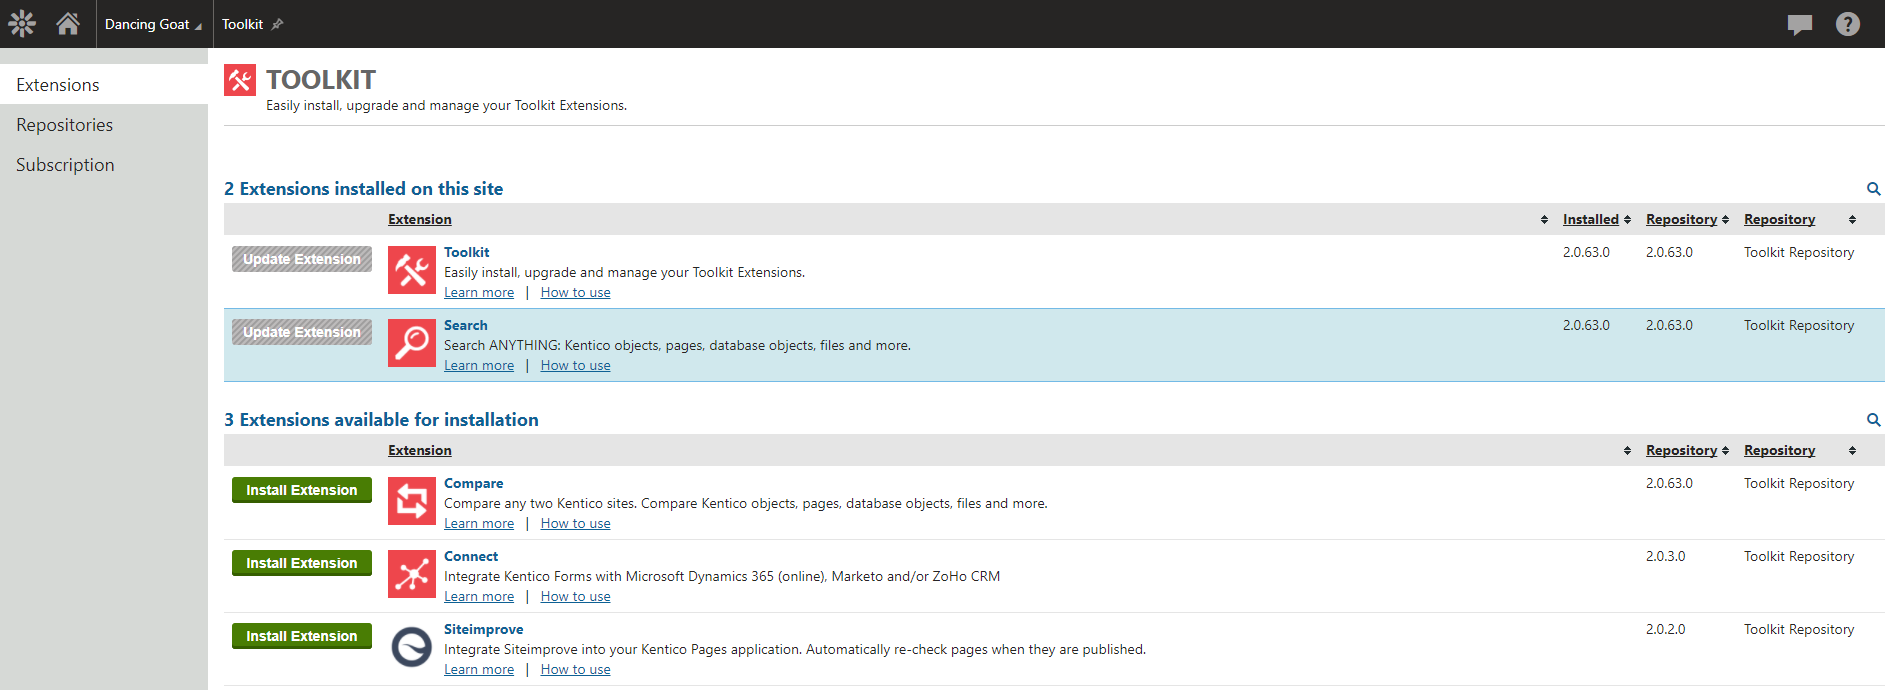Select Connect version 2.0.3.0 text
Screen dimensions: 1885x690
[x=1665, y=556]
